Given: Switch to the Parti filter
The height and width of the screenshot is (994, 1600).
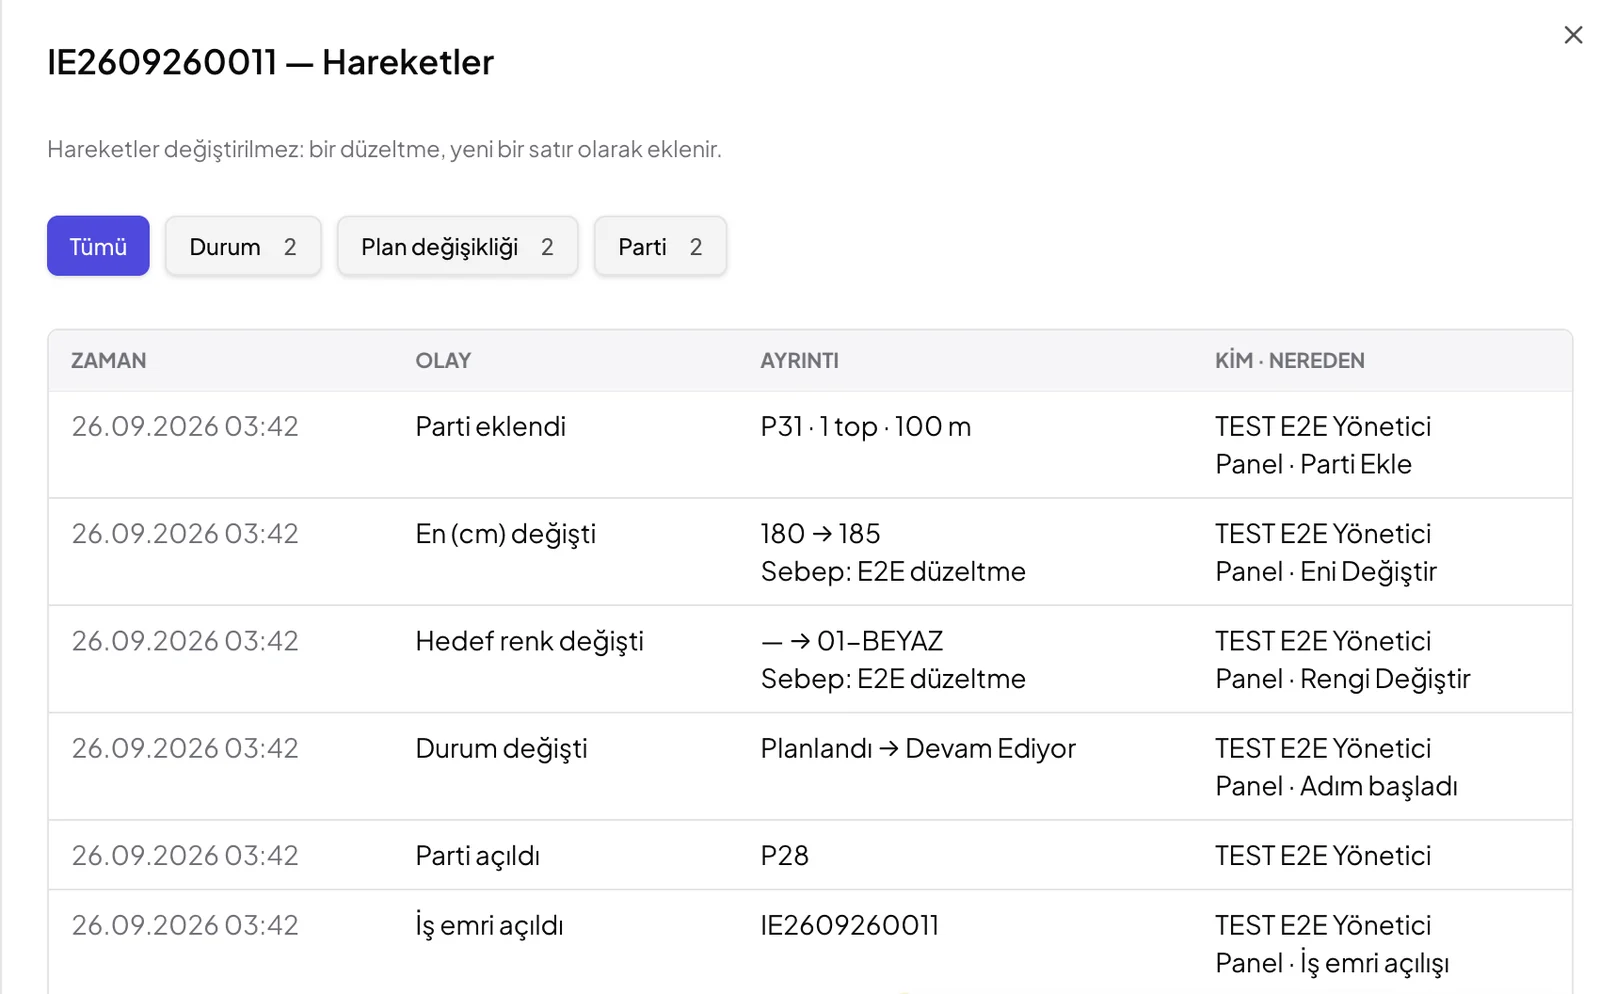Looking at the screenshot, I should (660, 246).
